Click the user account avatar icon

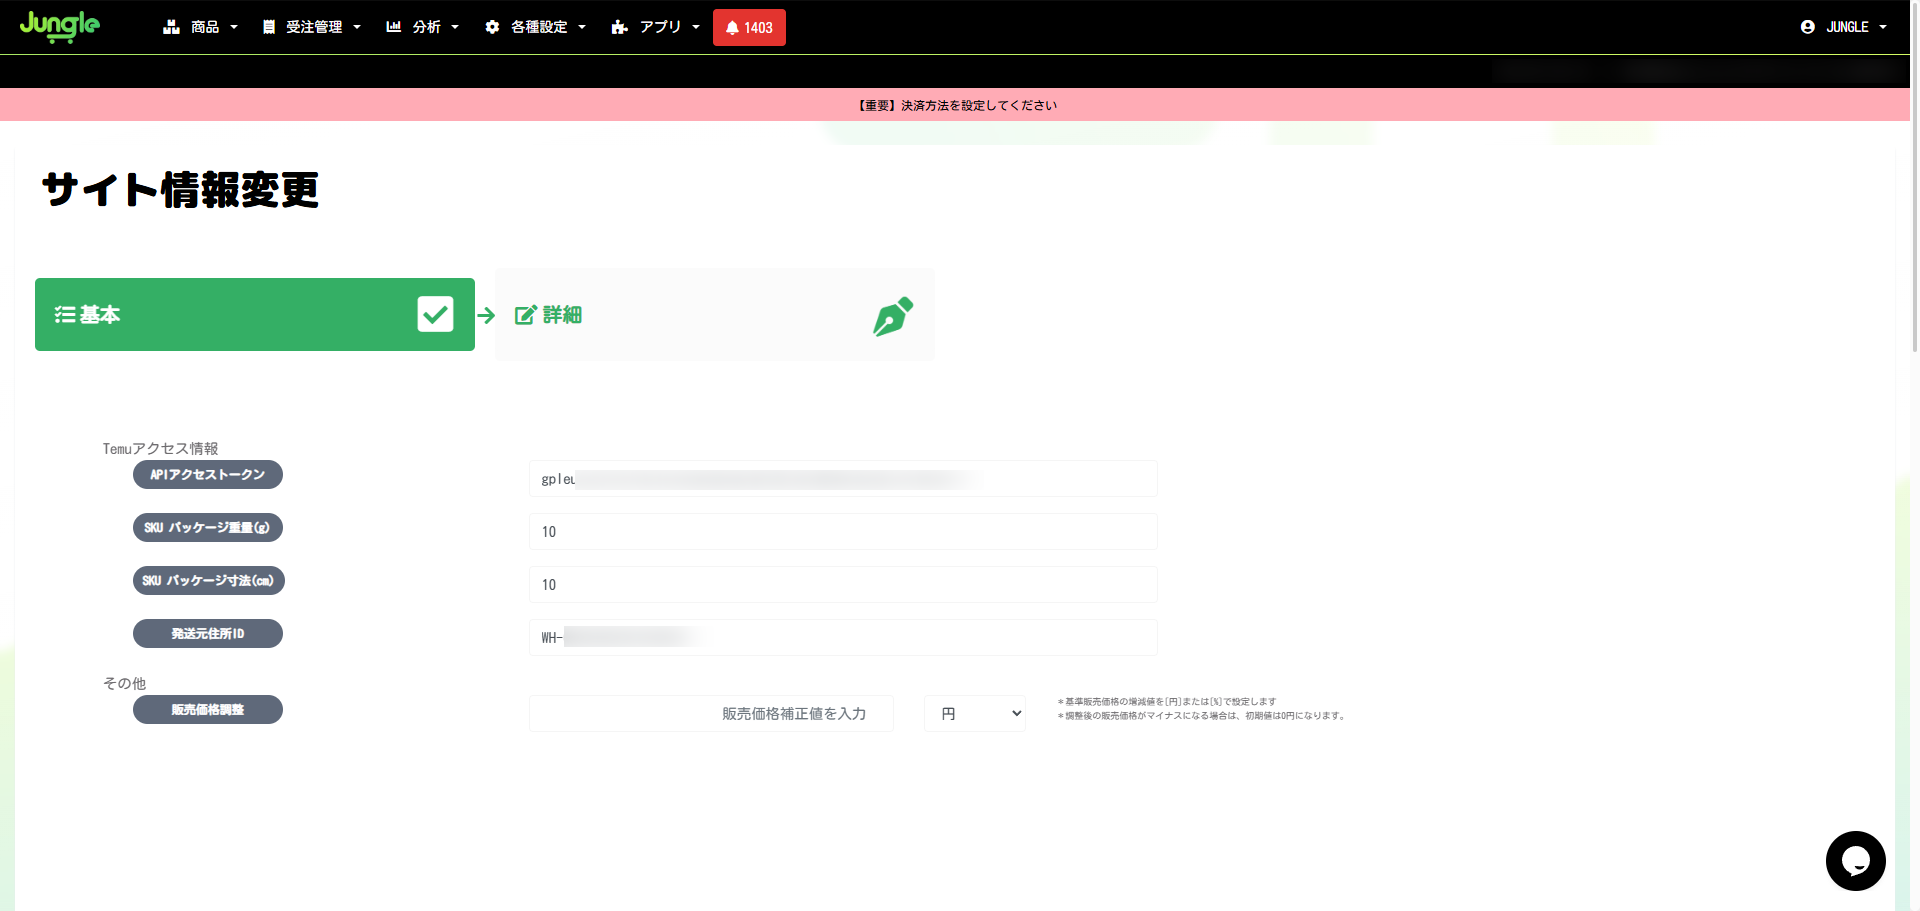(x=1807, y=27)
